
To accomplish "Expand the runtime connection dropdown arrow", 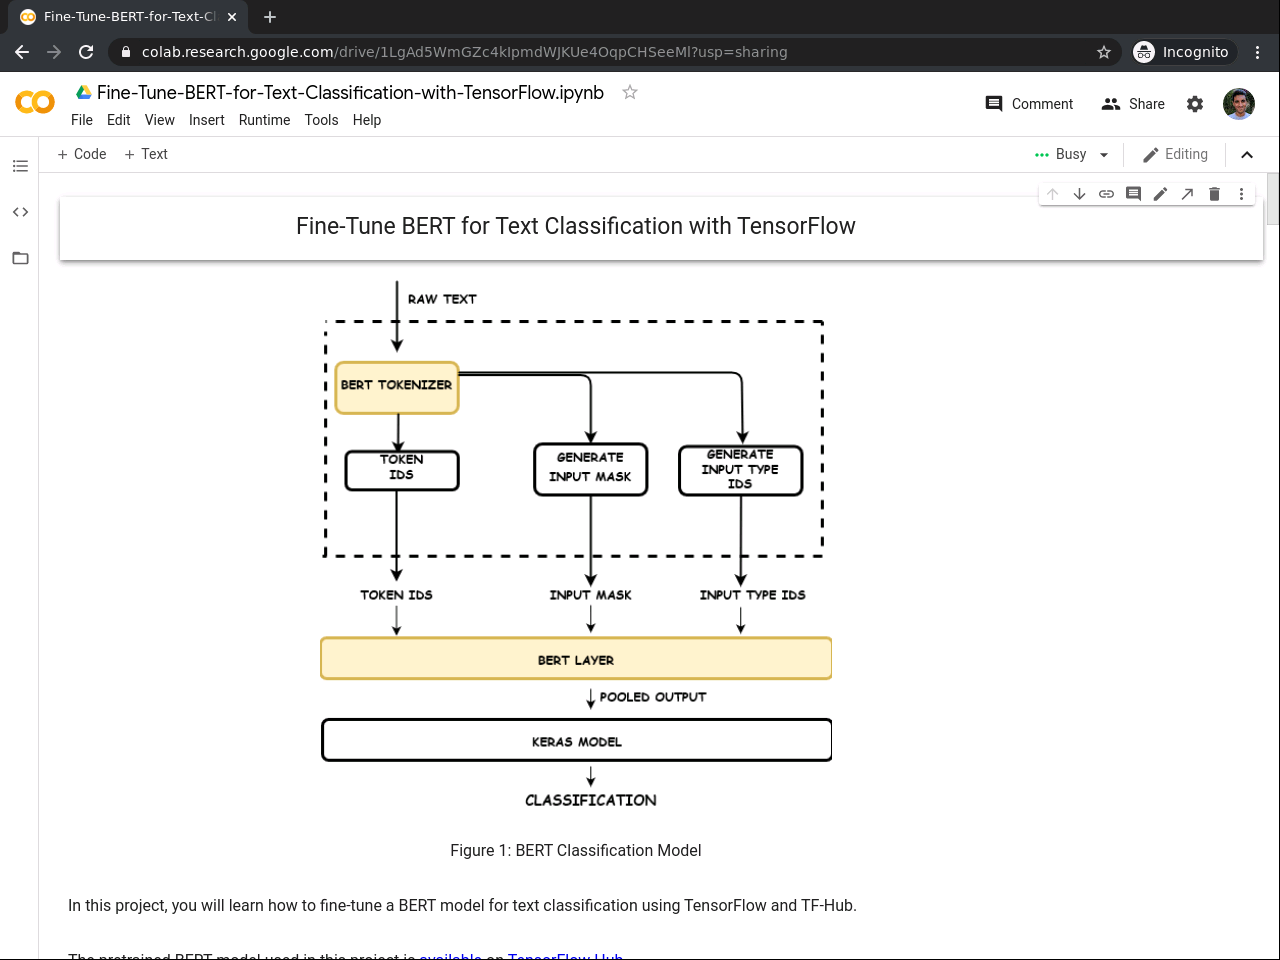I will point(1104,155).
